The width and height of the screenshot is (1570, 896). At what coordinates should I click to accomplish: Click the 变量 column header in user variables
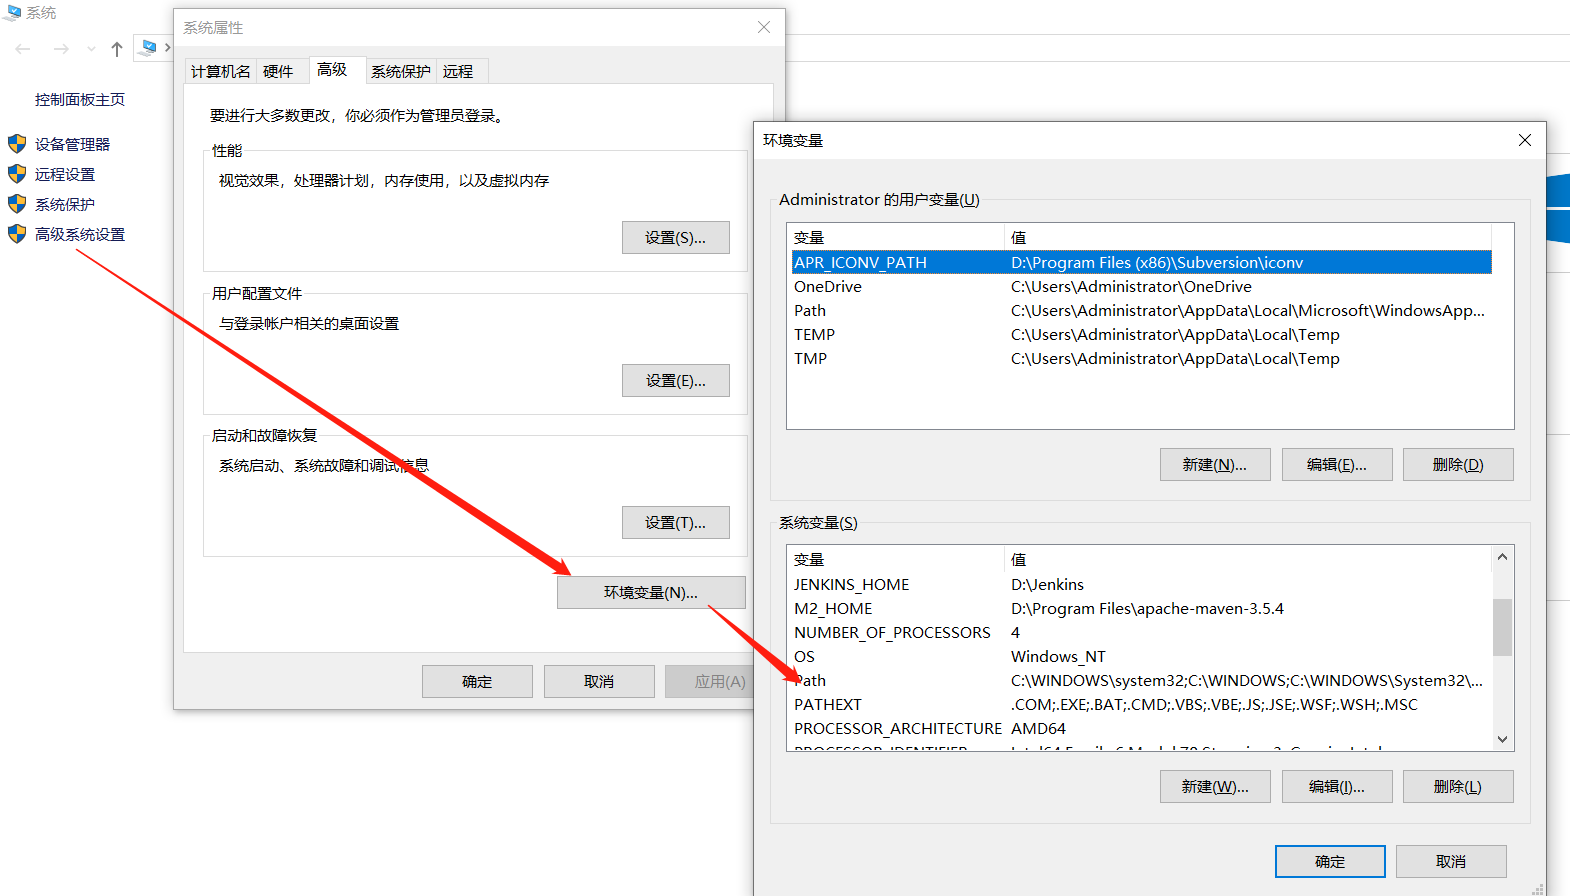point(896,237)
